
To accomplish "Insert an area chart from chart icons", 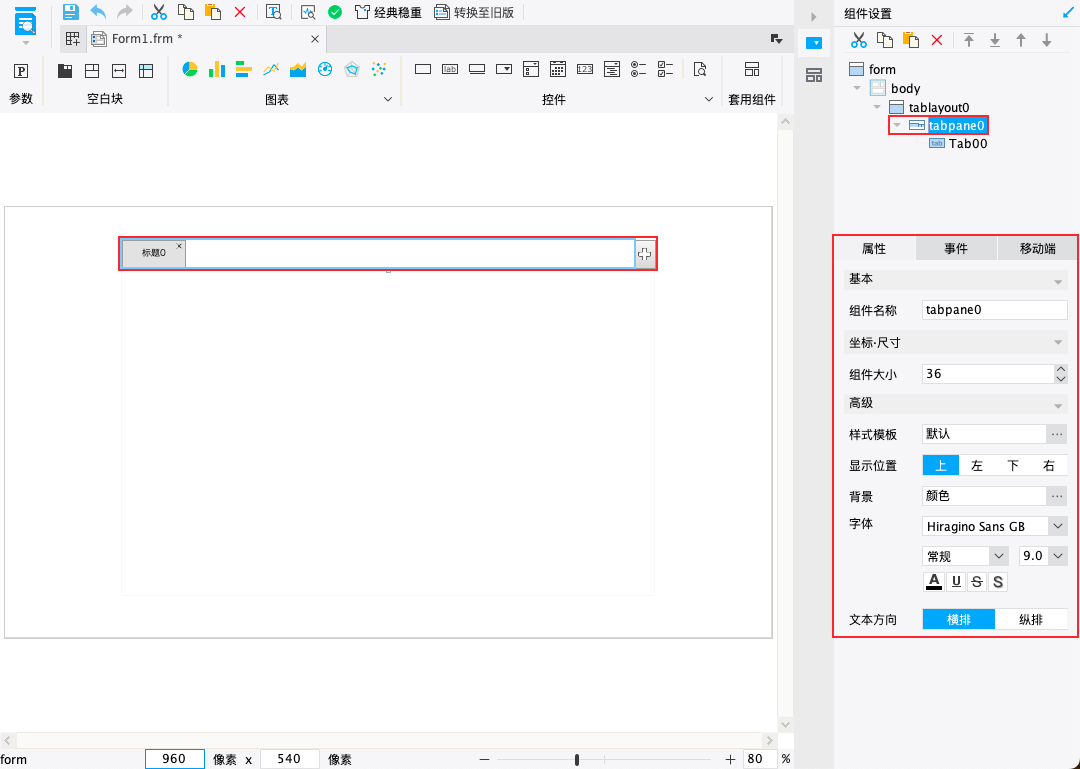I will click(298, 69).
